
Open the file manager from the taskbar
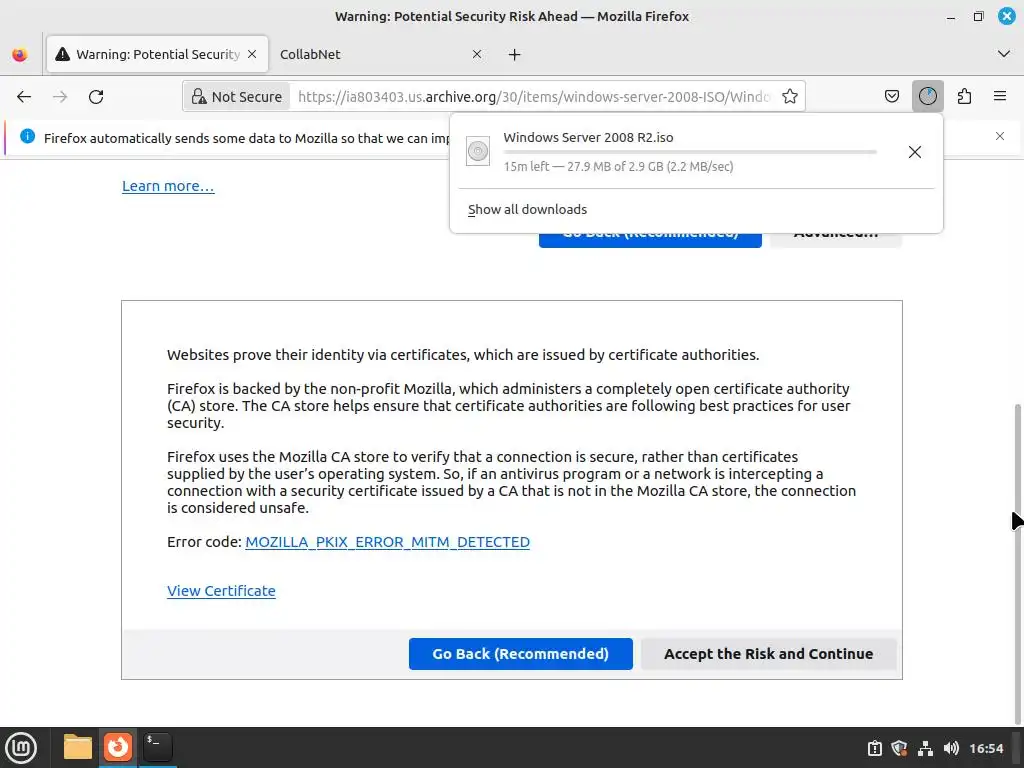pyautogui.click(x=78, y=747)
